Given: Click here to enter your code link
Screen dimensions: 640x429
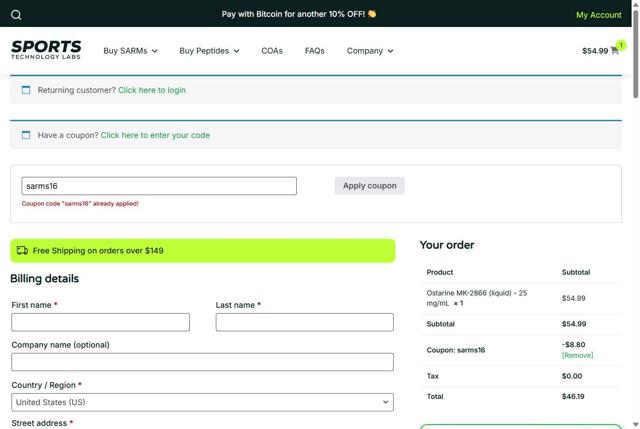Looking at the screenshot, I should pyautogui.click(x=155, y=135).
